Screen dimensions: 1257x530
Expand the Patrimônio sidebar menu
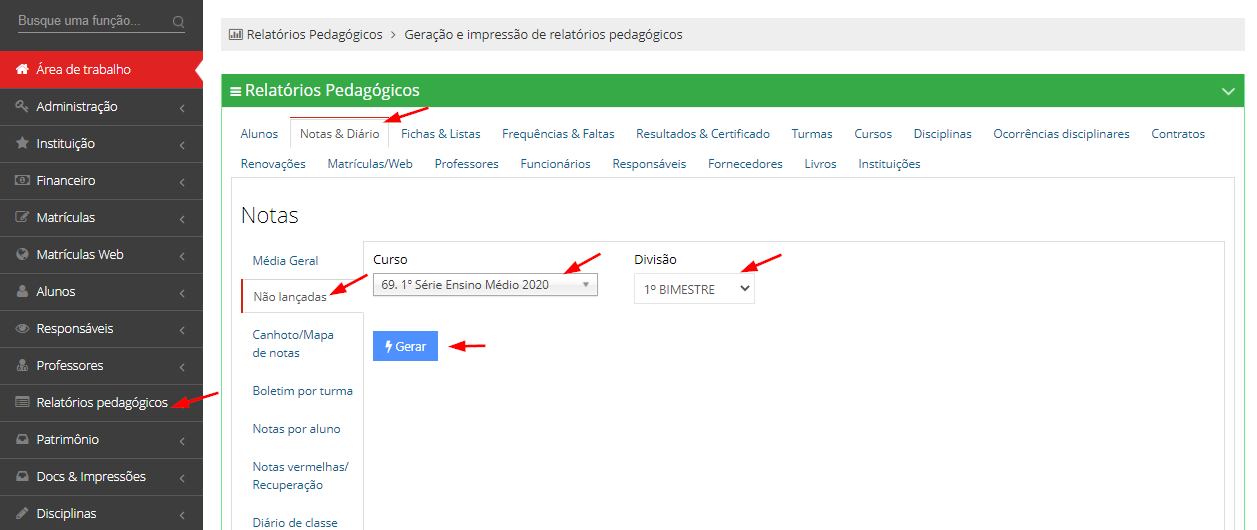(x=100, y=440)
